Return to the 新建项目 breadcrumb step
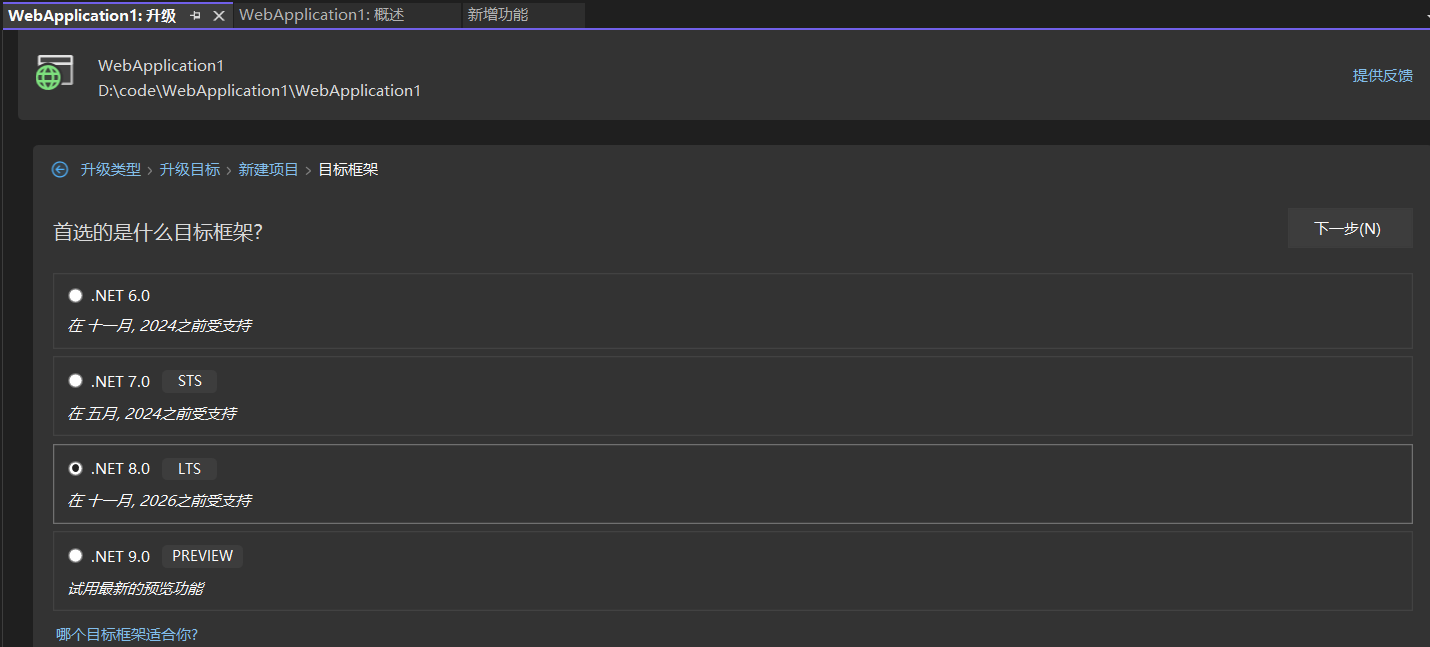1430x647 pixels. [x=268, y=170]
